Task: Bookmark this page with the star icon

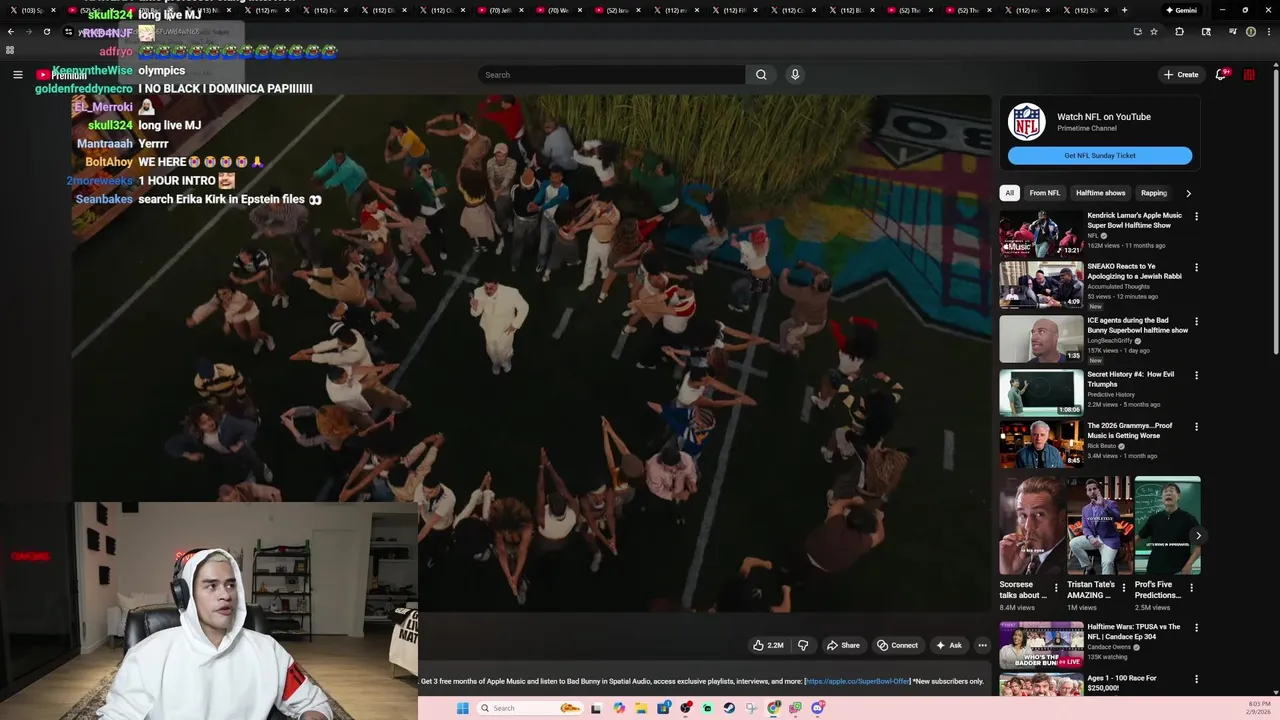Action: (x=1154, y=32)
